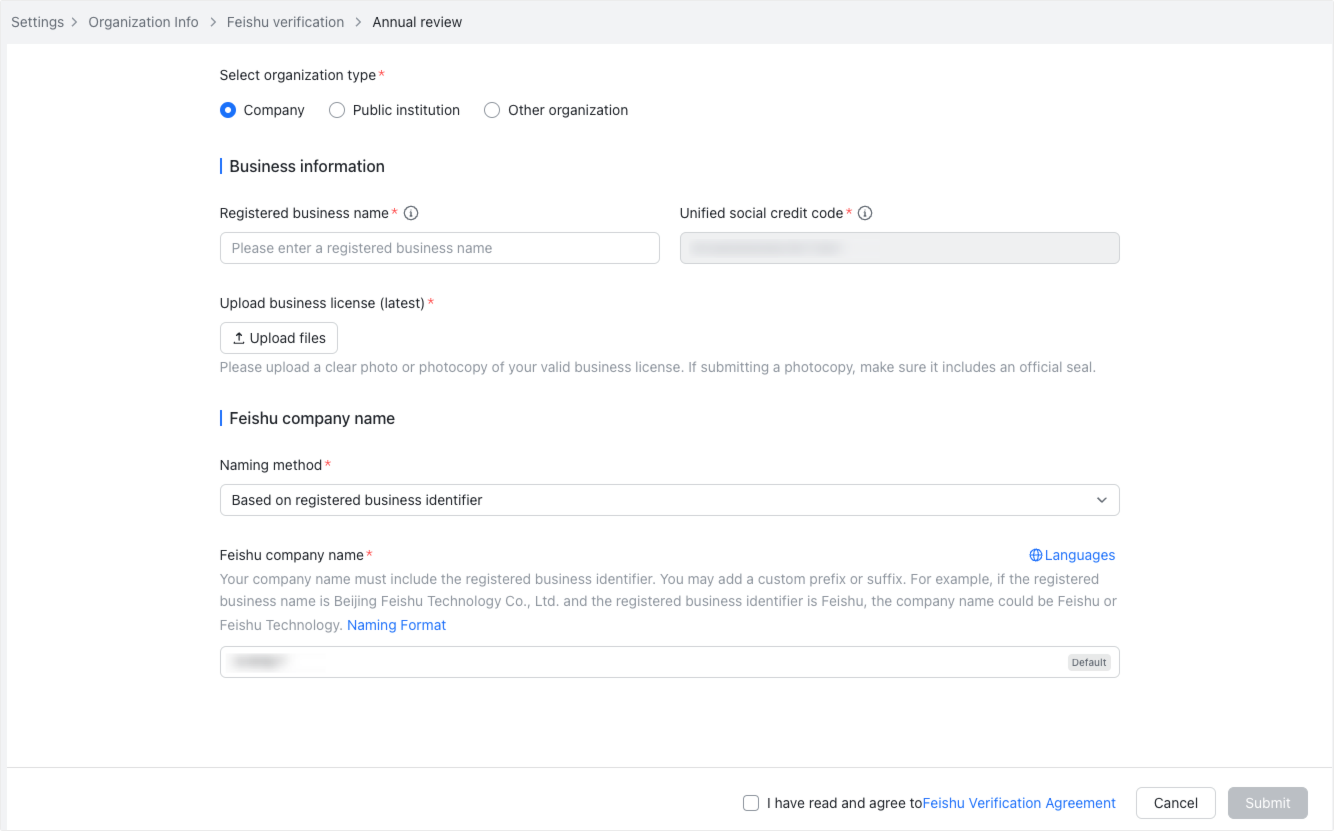Image resolution: width=1334 pixels, height=831 pixels.
Task: Return to Feishu verification breadcrumb
Action: 285,22
